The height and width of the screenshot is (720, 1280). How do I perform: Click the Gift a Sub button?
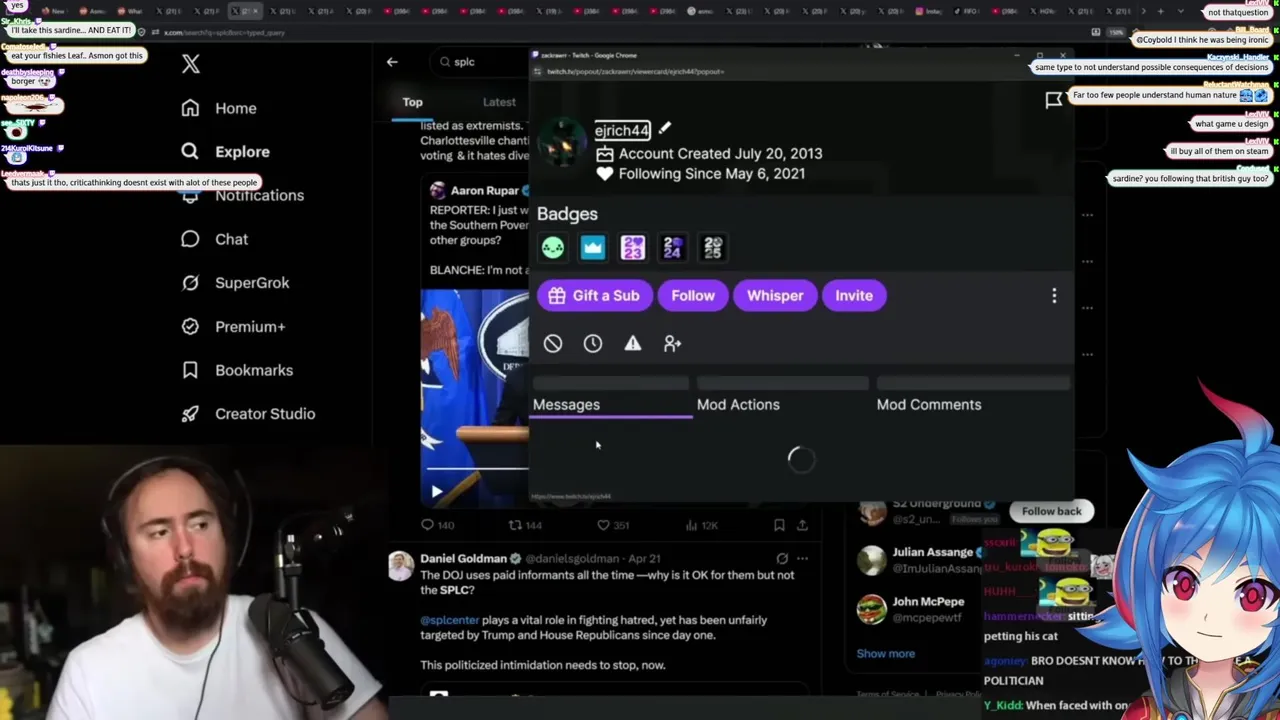coord(593,295)
